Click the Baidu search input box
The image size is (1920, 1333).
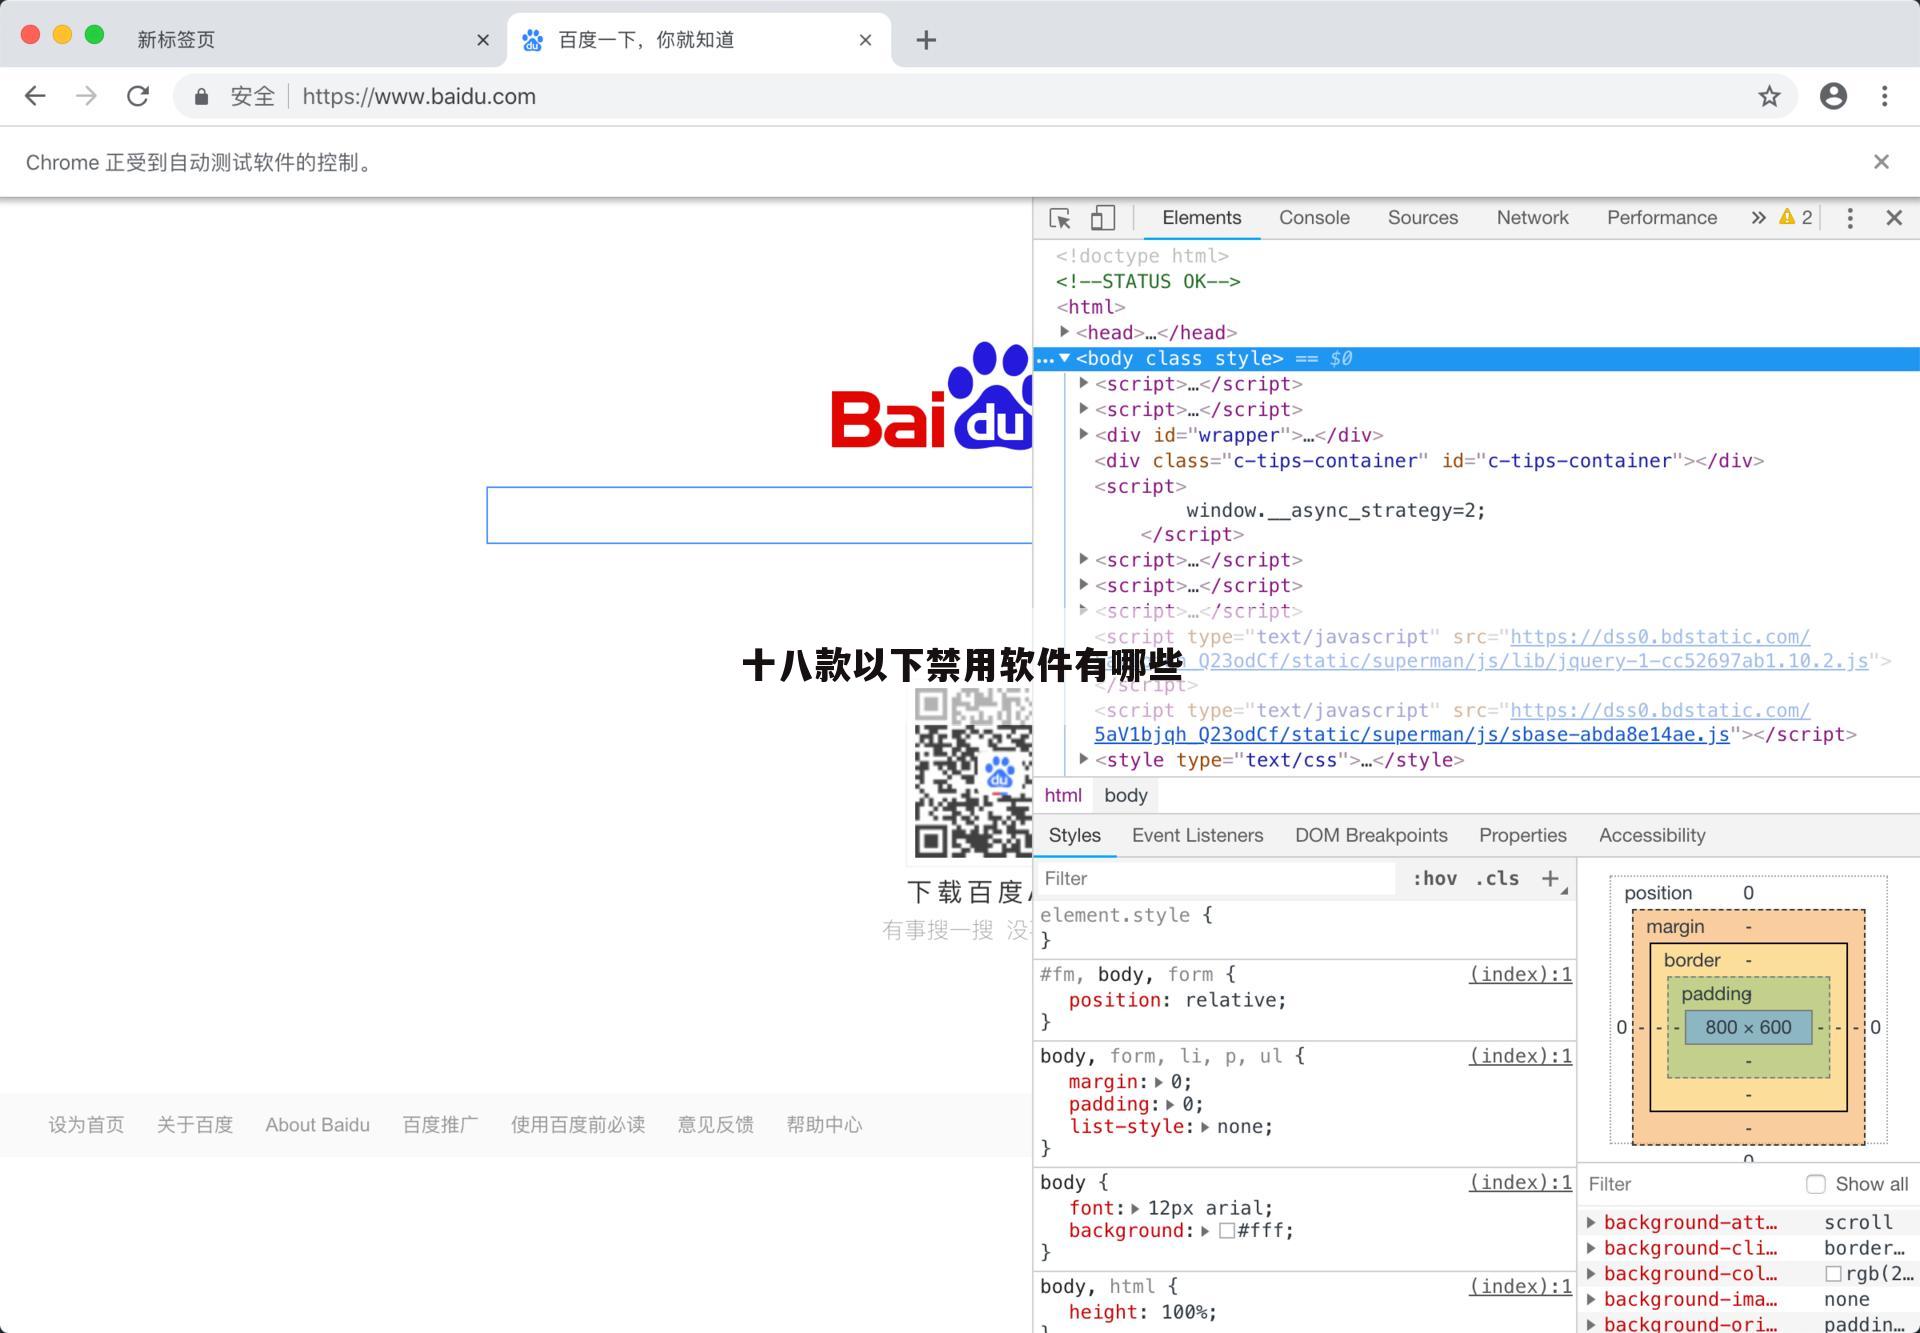pos(759,515)
